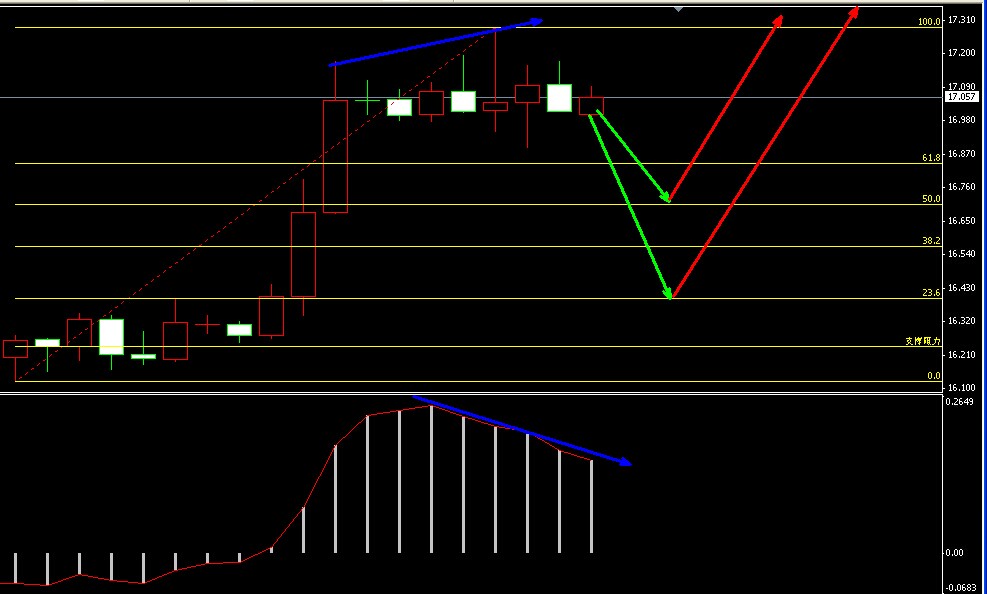The height and width of the screenshot is (594, 987).
Task: Click the chart shift triangle marker at top
Action: tap(679, 8)
